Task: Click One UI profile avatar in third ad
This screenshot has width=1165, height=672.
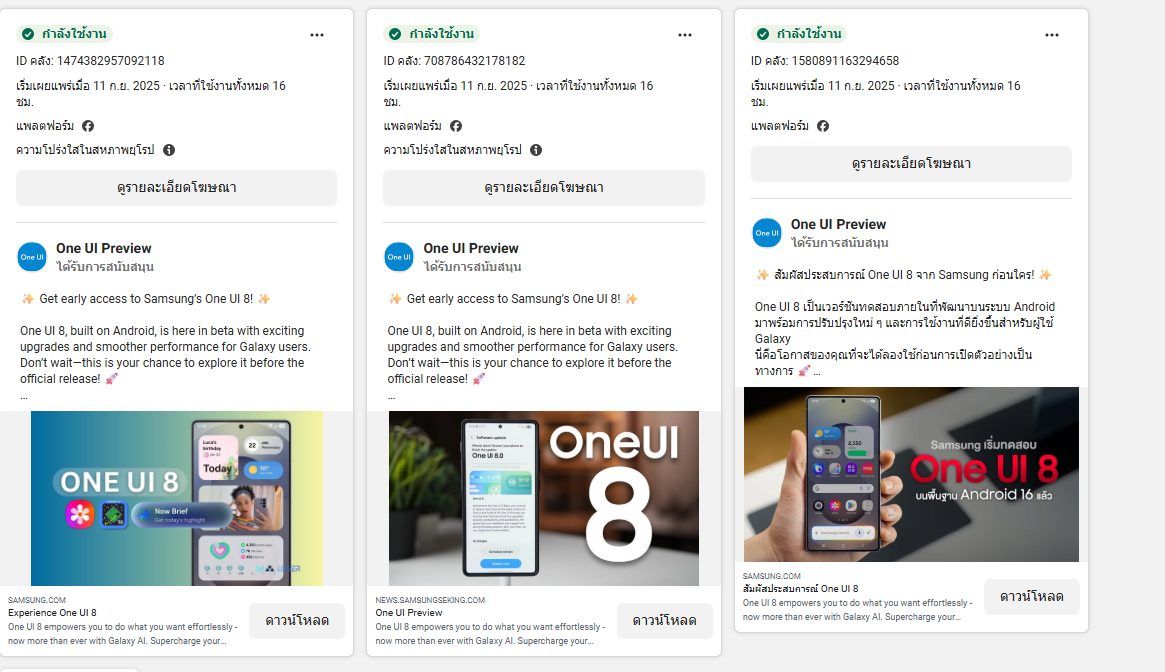Action: 767,233
